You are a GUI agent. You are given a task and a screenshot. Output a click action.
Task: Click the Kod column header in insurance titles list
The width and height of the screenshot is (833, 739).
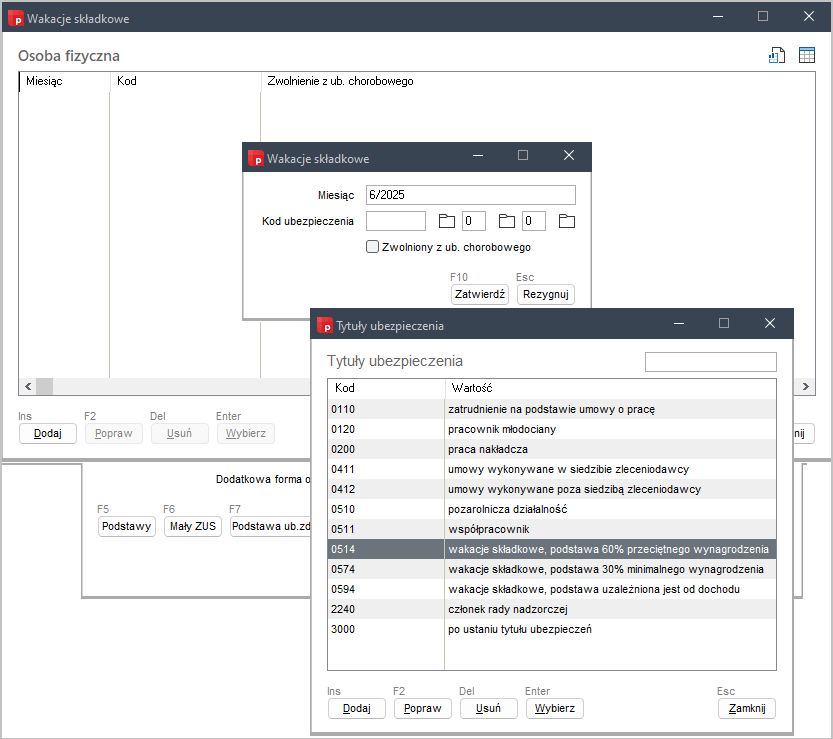point(386,388)
